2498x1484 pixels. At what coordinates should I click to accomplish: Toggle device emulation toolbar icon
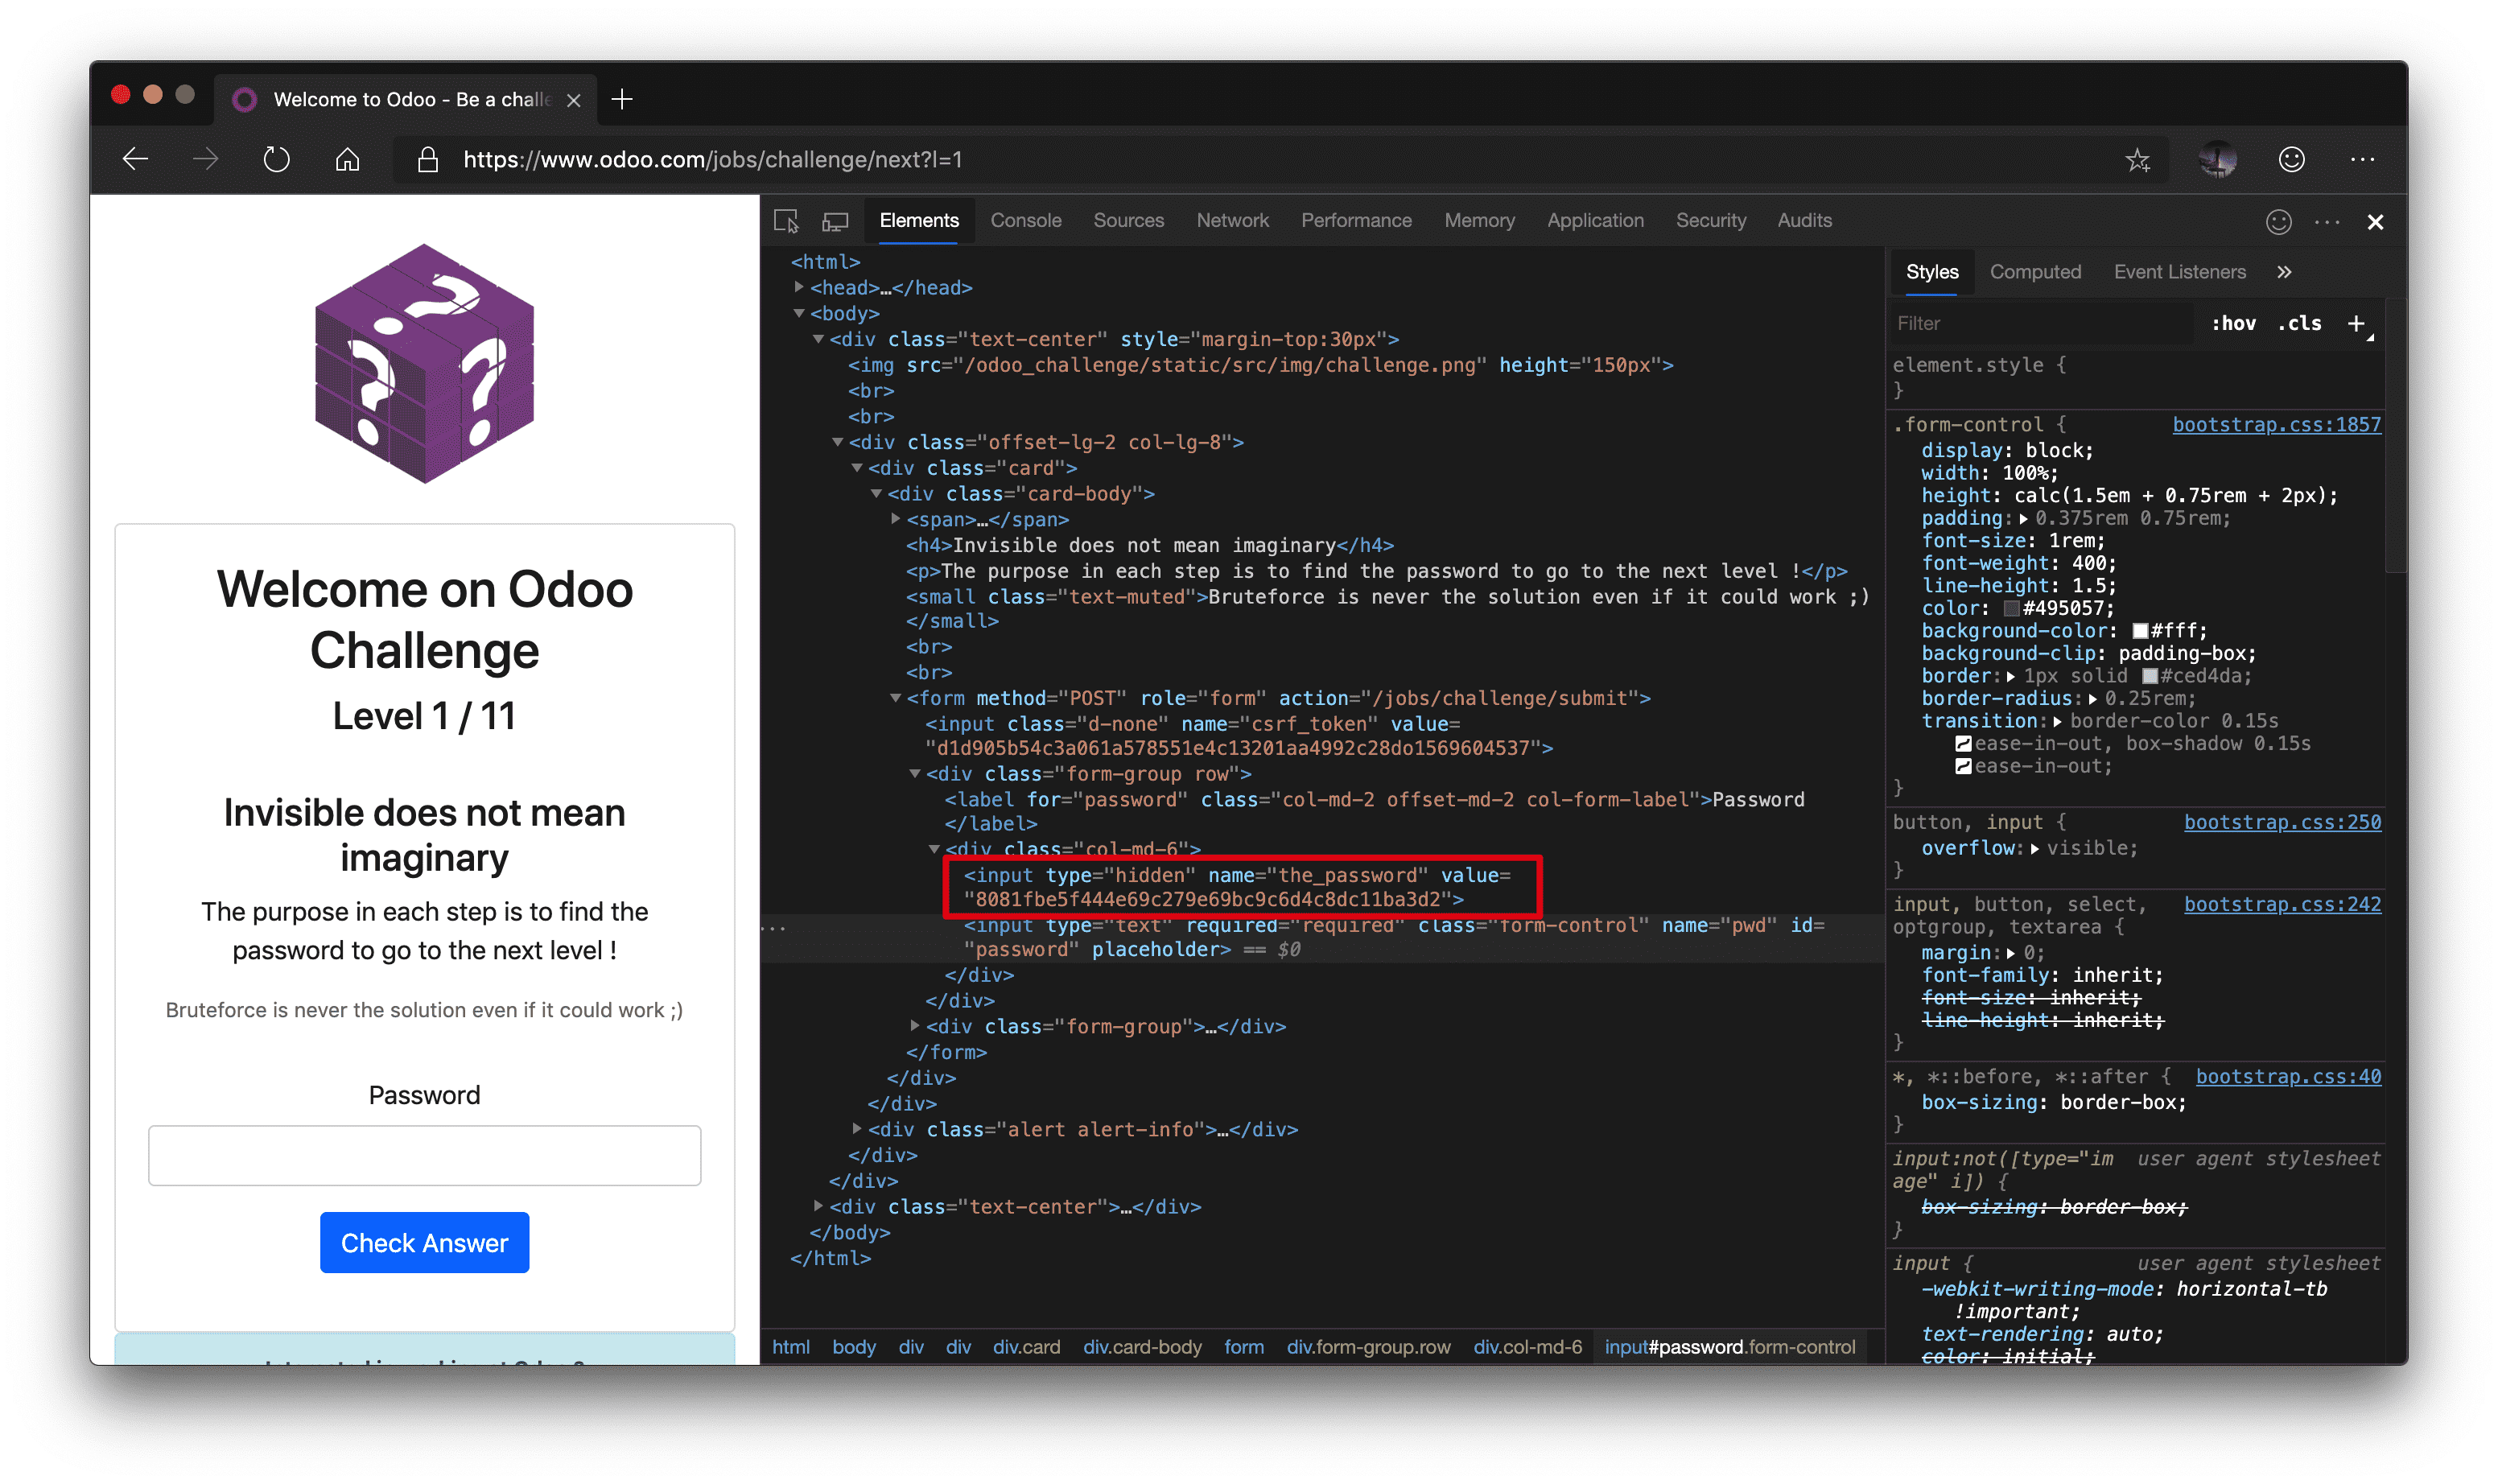pos(835,221)
